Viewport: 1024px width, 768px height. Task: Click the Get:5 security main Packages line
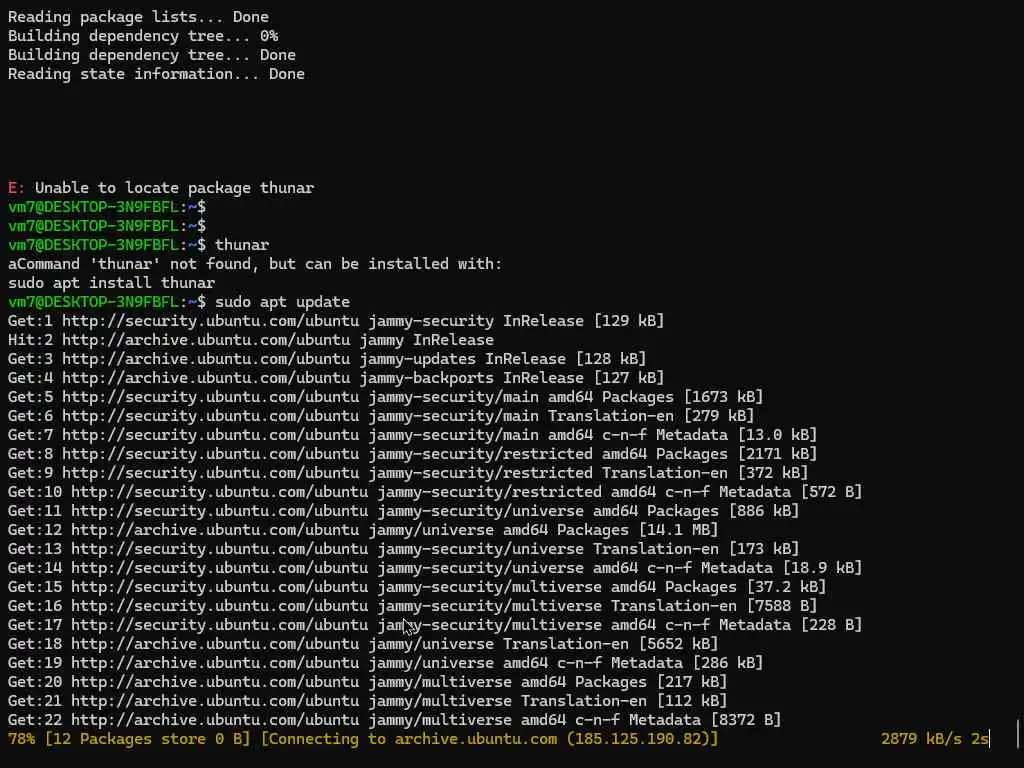[x=385, y=396]
